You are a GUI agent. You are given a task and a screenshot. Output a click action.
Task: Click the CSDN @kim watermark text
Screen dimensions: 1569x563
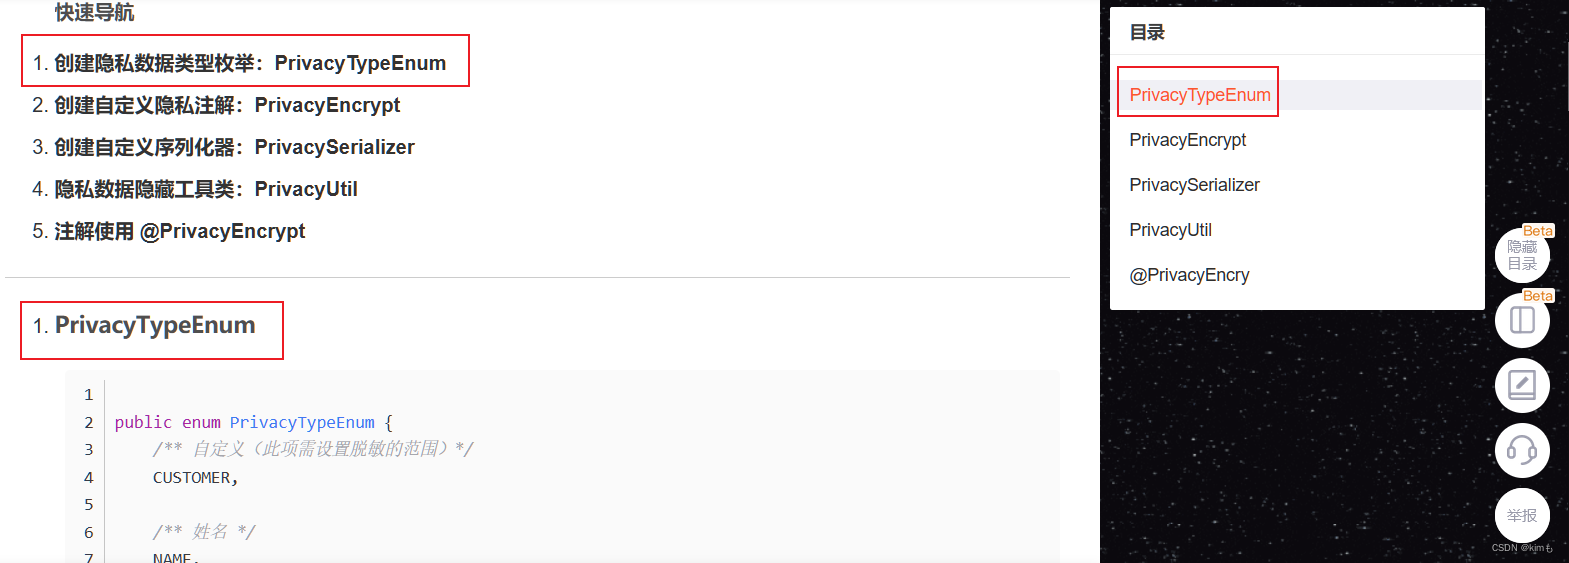[x=1522, y=548]
